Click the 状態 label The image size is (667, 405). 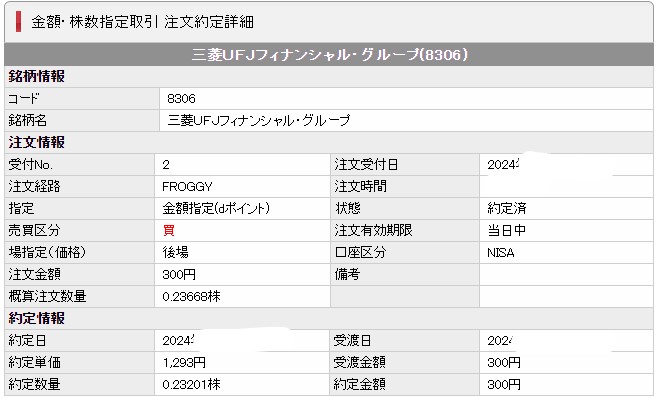348,208
